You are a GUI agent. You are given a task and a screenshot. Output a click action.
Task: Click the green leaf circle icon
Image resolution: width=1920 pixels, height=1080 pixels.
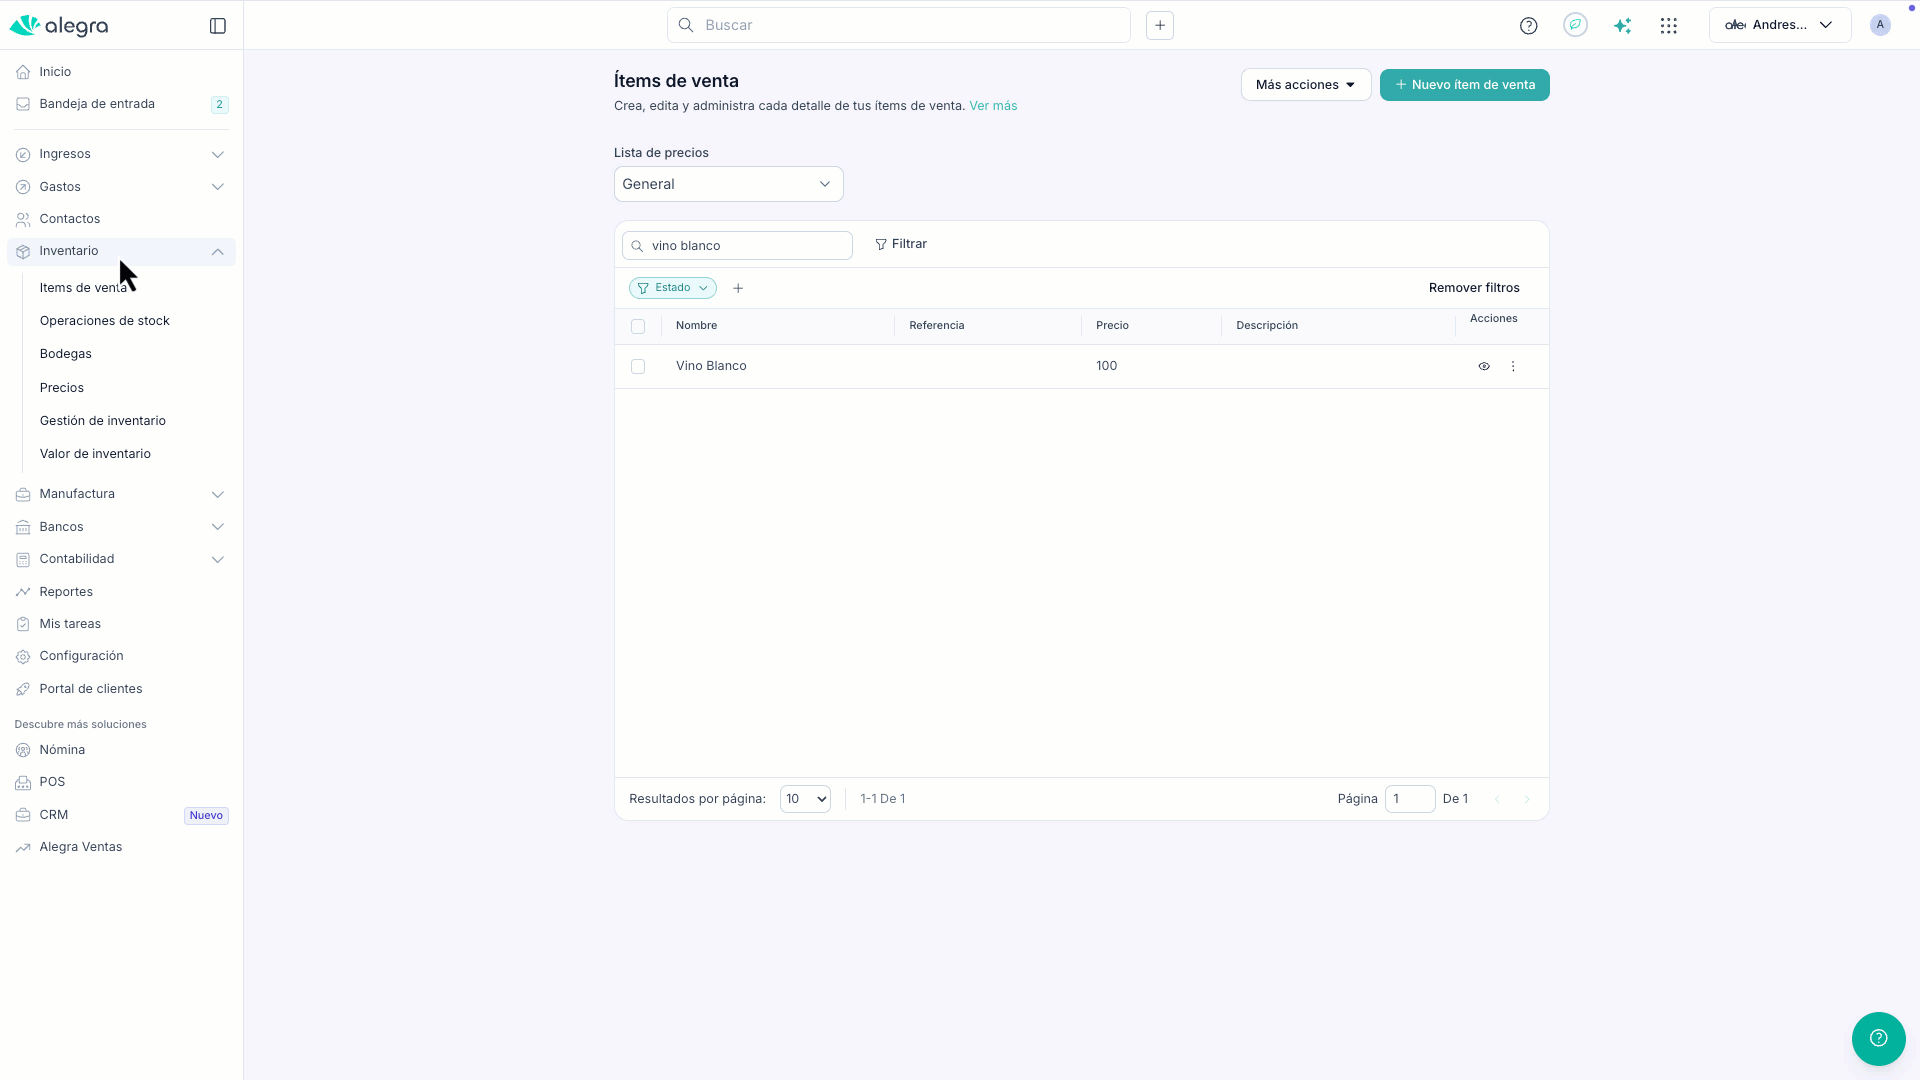(1575, 25)
